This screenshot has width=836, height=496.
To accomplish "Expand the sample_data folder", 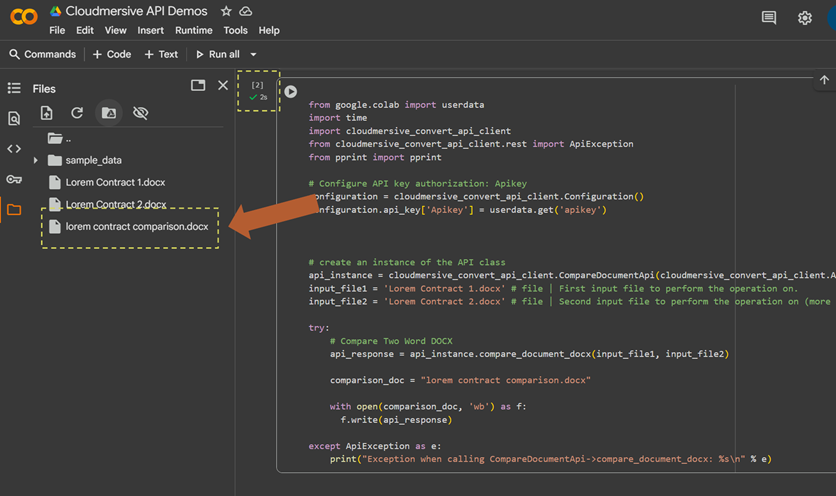I will [x=36, y=160].
